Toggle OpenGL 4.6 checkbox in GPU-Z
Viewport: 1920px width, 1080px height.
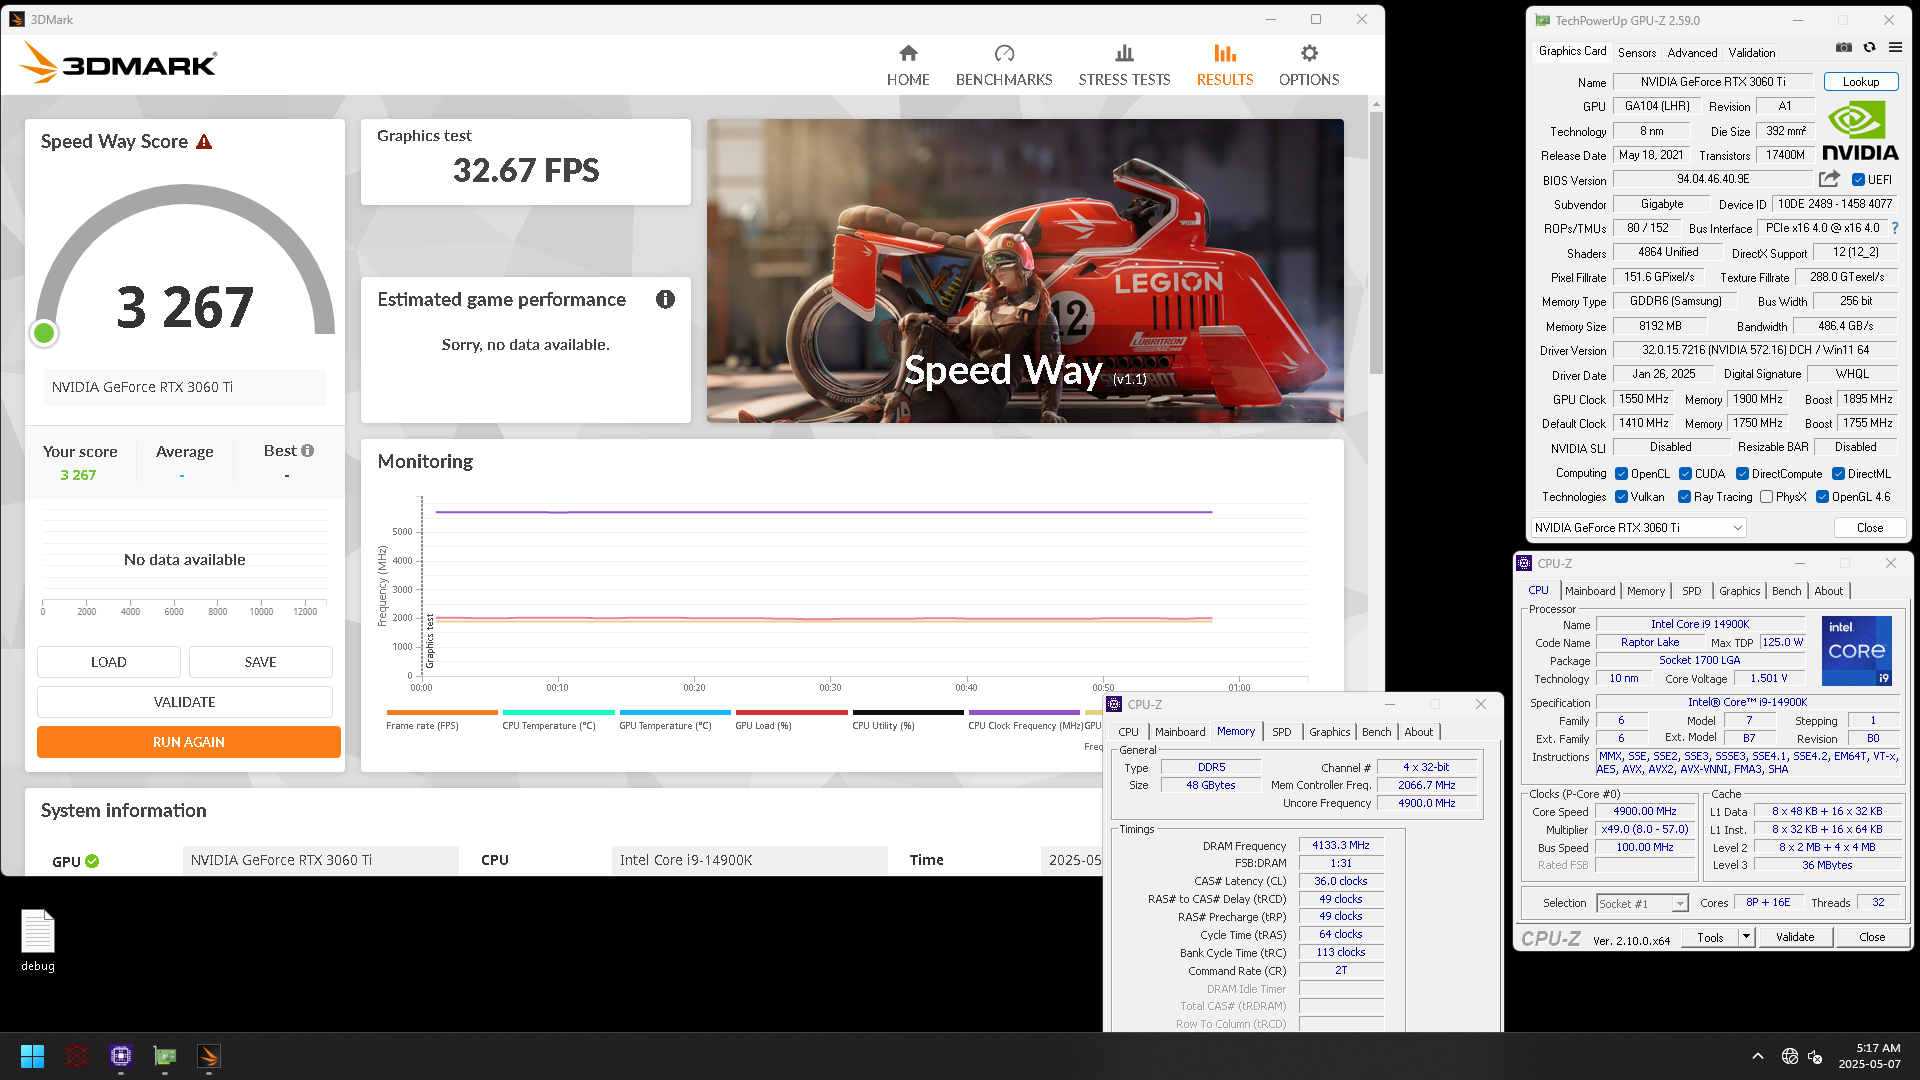tap(1822, 497)
